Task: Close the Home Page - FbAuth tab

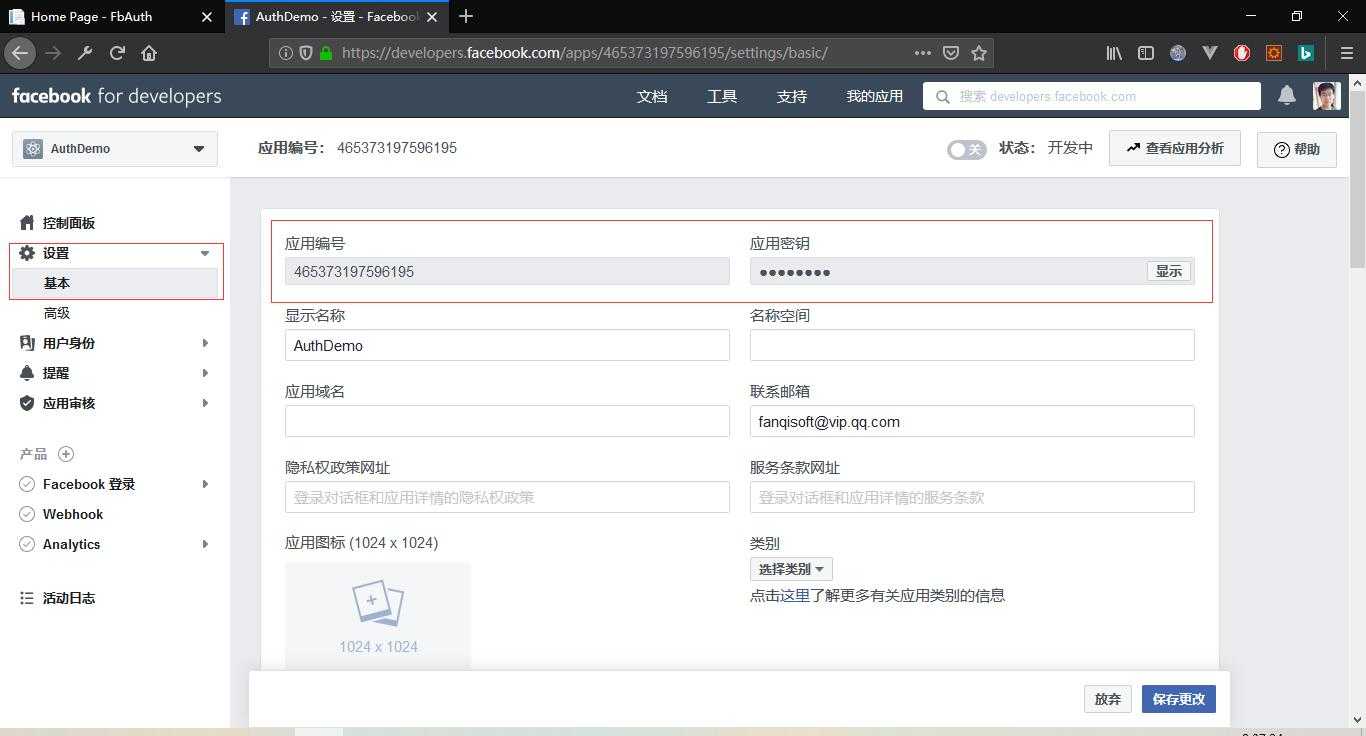Action: (207, 16)
